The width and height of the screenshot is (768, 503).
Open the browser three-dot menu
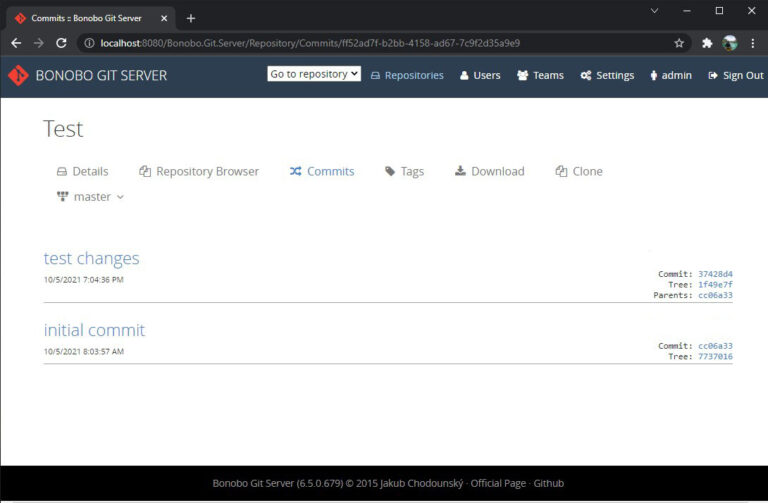pos(753,43)
